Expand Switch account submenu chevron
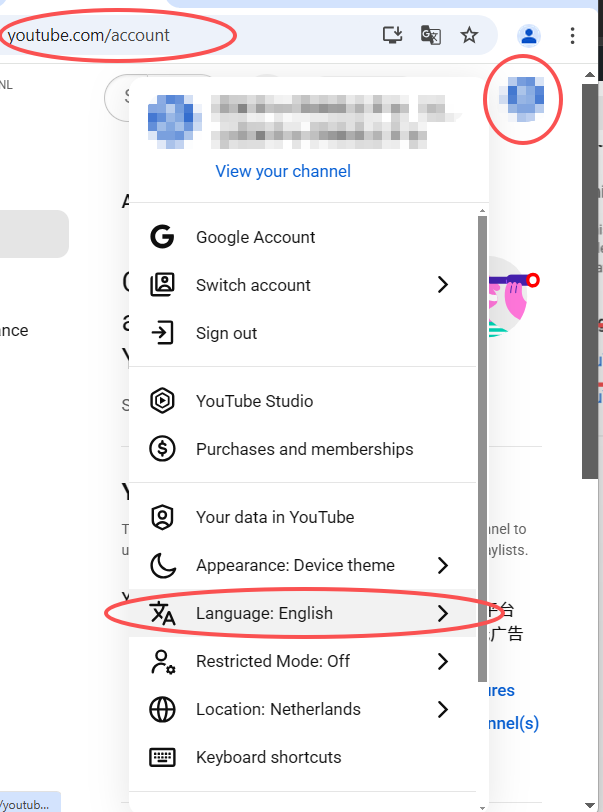The width and height of the screenshot is (603, 812). click(443, 285)
